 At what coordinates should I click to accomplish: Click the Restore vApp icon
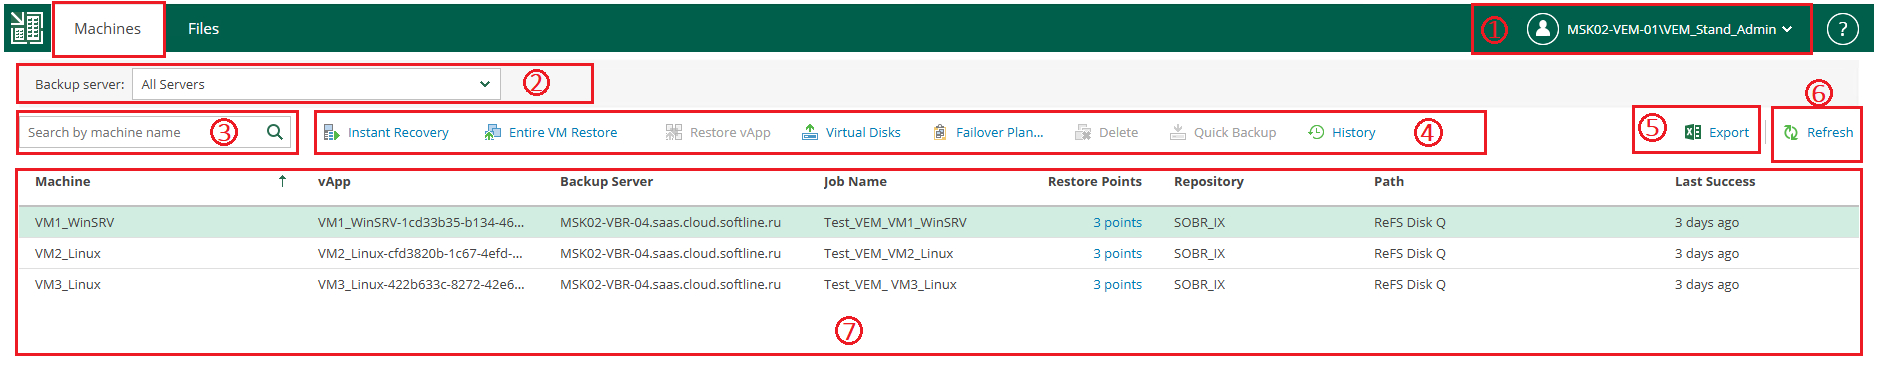coord(674,132)
